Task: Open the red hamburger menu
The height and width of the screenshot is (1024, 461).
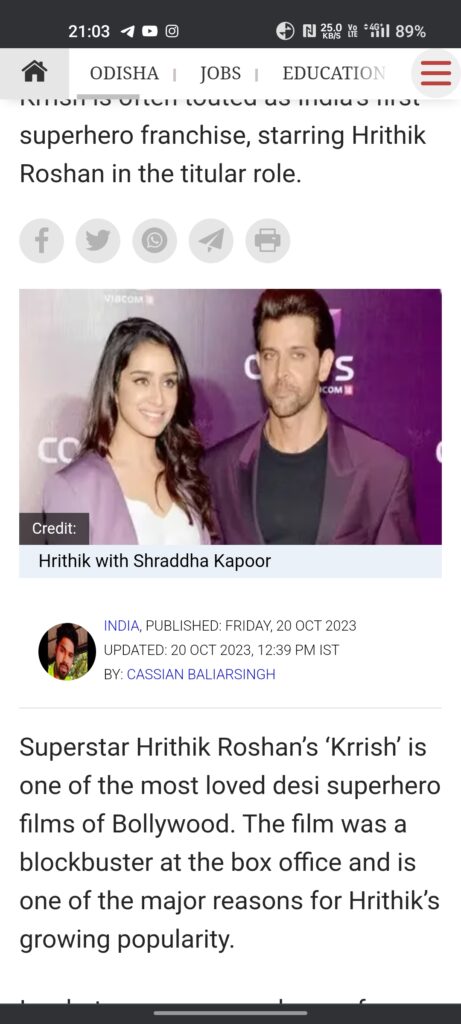Action: [x=436, y=72]
